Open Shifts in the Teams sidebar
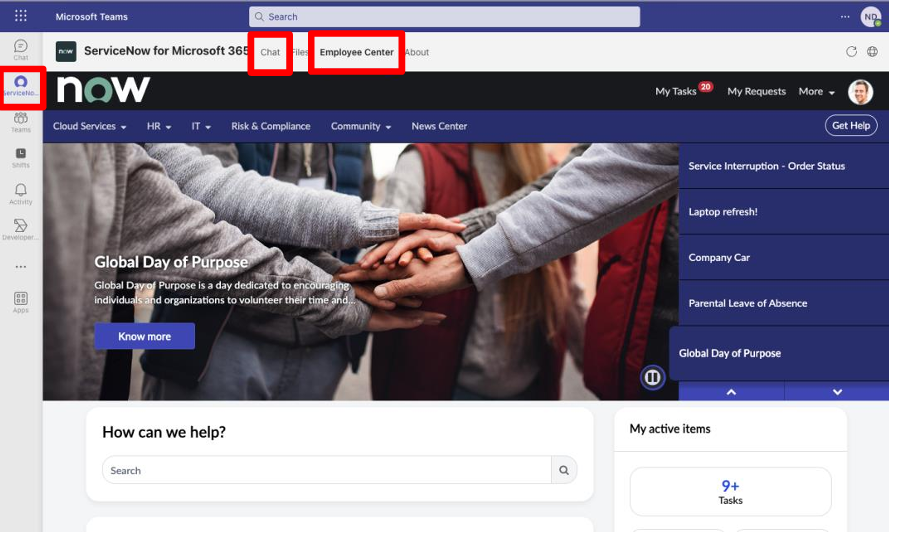Screen dimensions: 909x534 [x=21, y=158]
